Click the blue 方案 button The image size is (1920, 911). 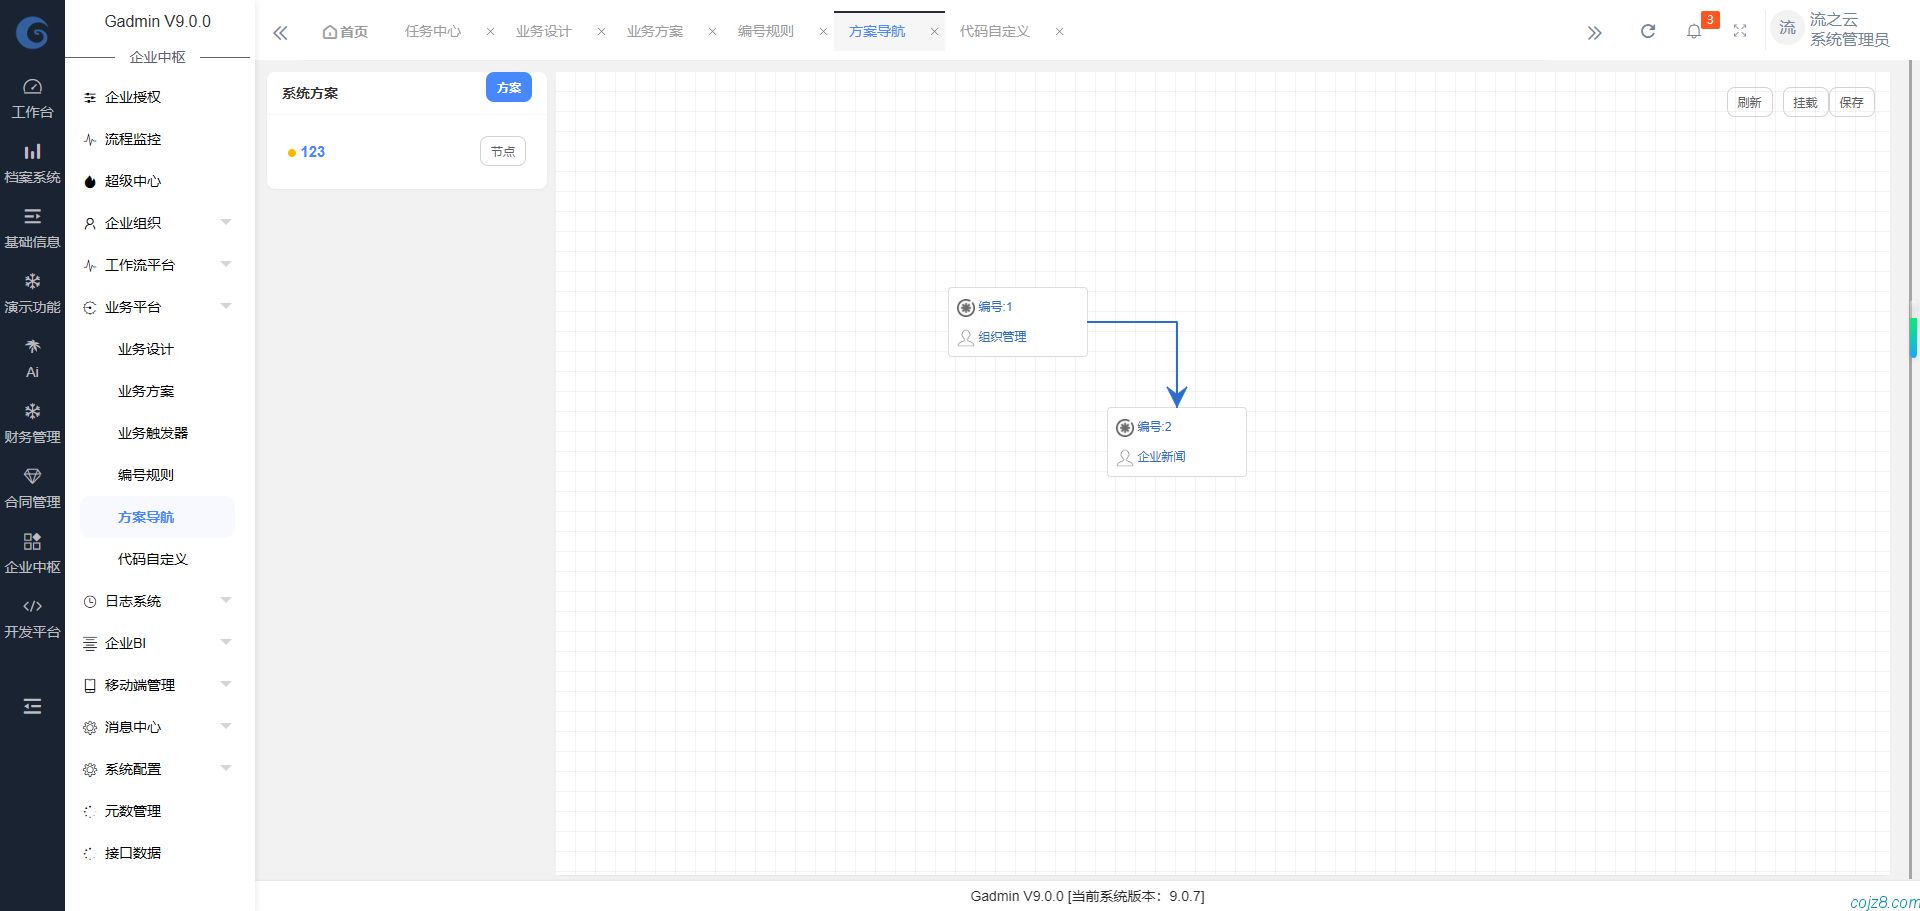508,88
